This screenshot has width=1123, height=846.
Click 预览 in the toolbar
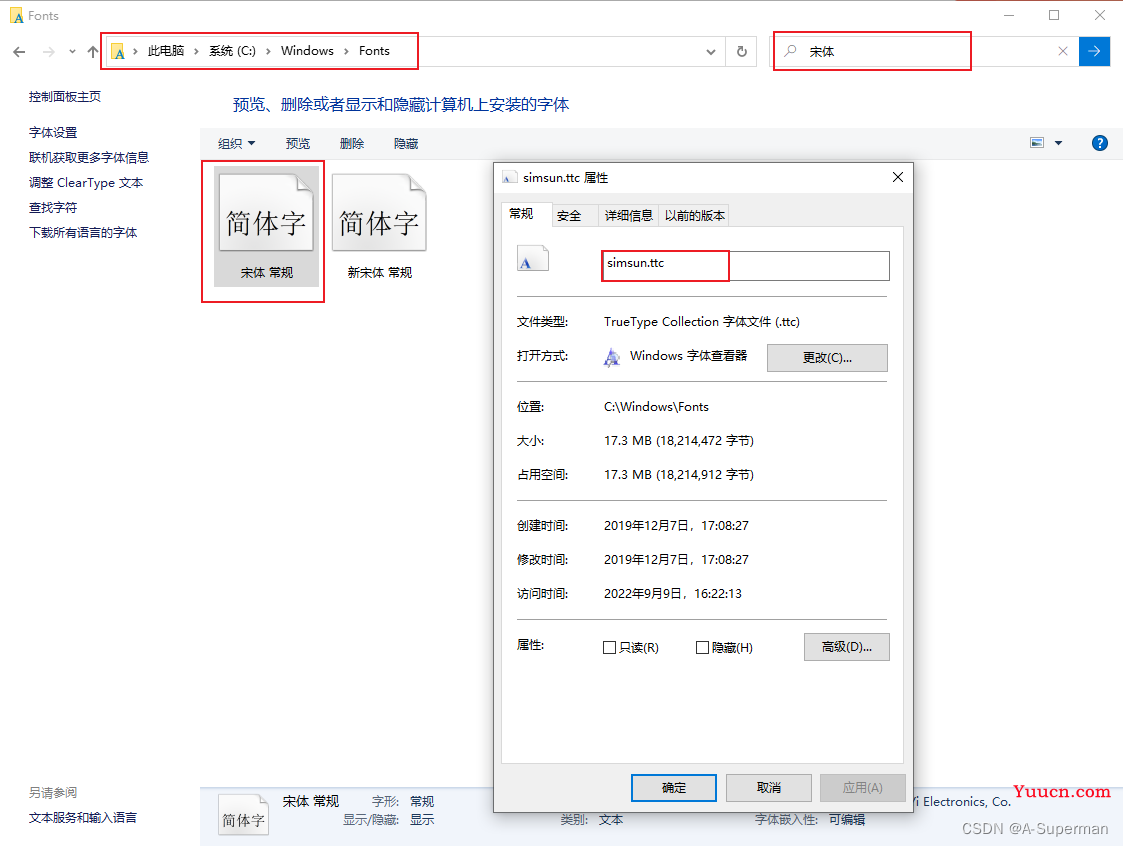[298, 143]
